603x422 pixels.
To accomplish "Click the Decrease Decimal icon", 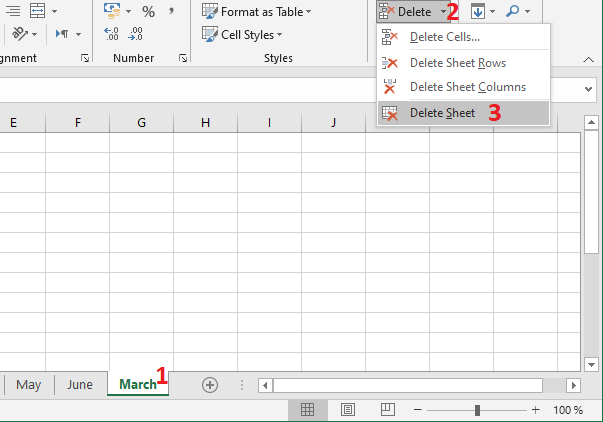I will click(137, 34).
